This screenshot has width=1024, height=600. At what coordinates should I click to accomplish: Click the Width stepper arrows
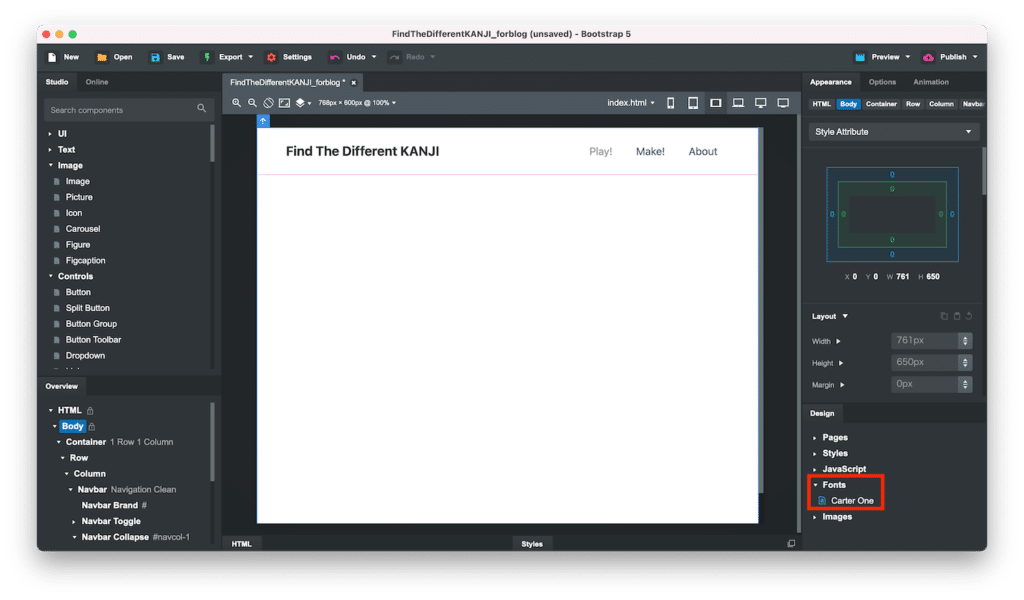pyautogui.click(x=964, y=341)
